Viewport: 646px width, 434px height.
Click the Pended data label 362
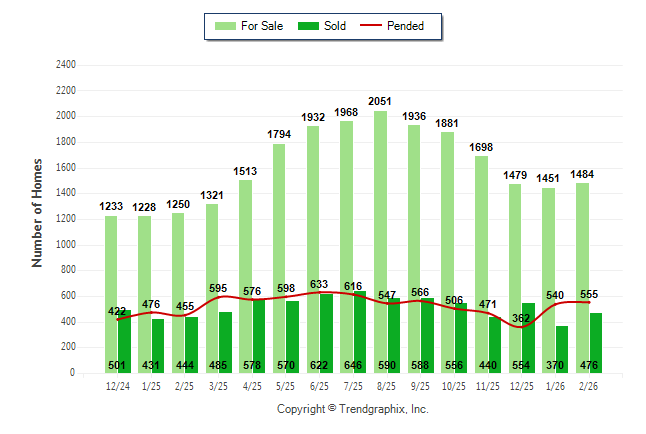pyautogui.click(x=517, y=319)
